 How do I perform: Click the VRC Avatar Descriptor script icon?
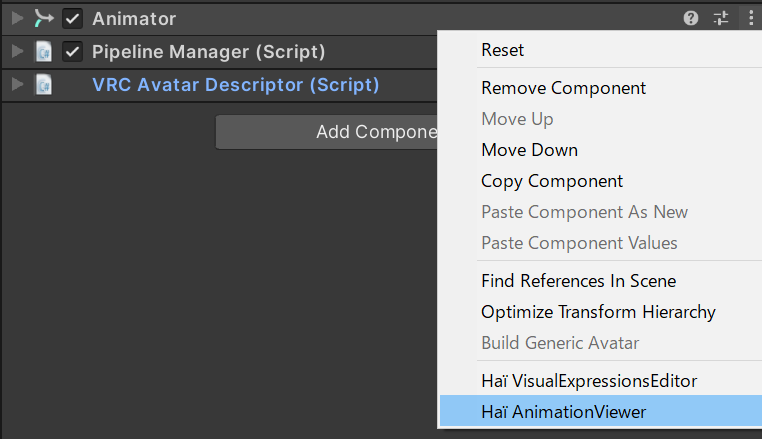(43, 85)
